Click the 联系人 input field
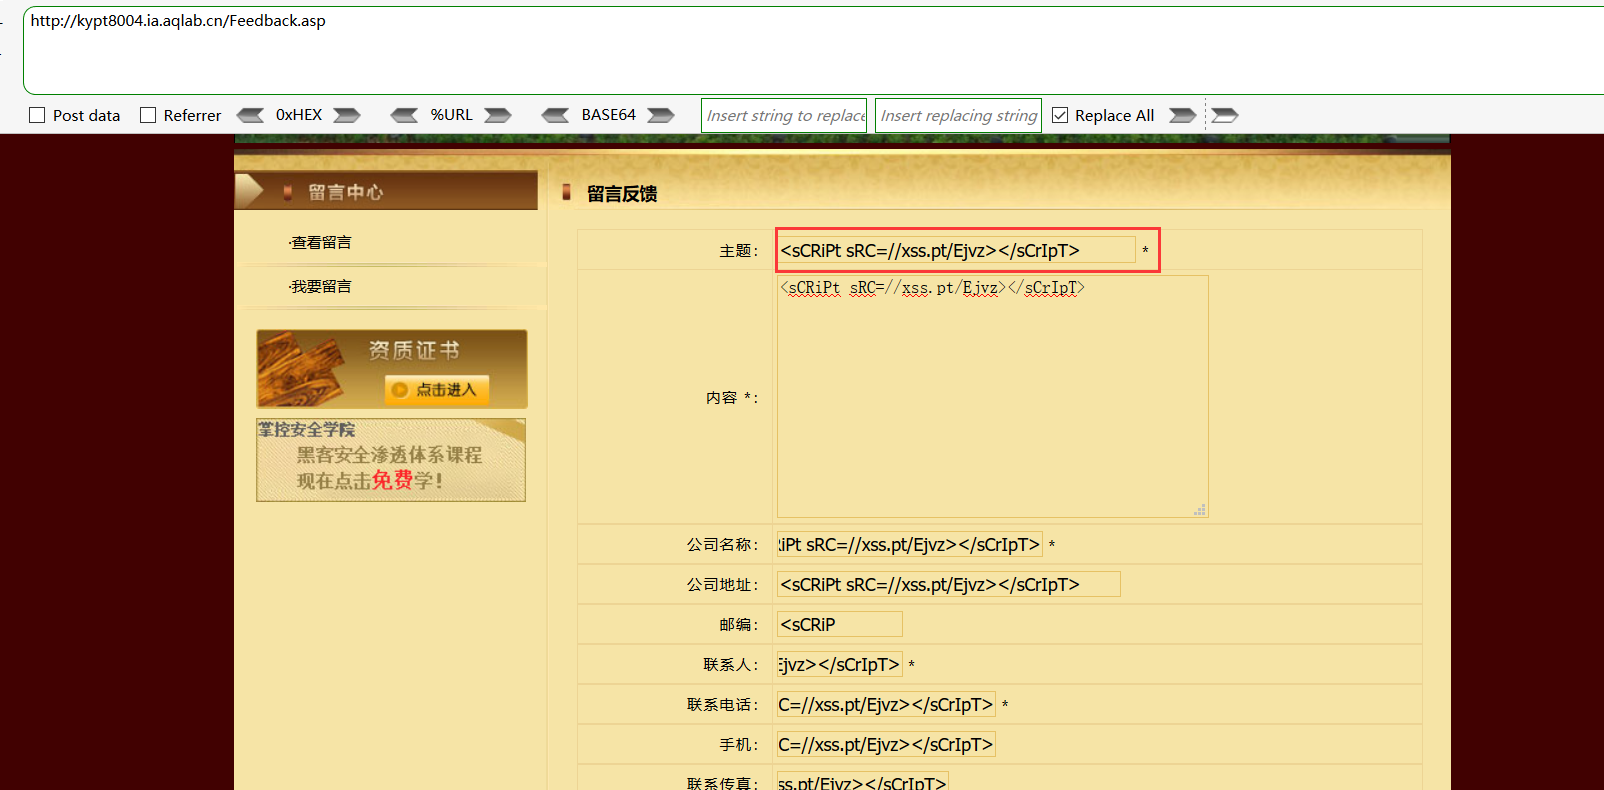The height and width of the screenshot is (790, 1604). point(839,664)
